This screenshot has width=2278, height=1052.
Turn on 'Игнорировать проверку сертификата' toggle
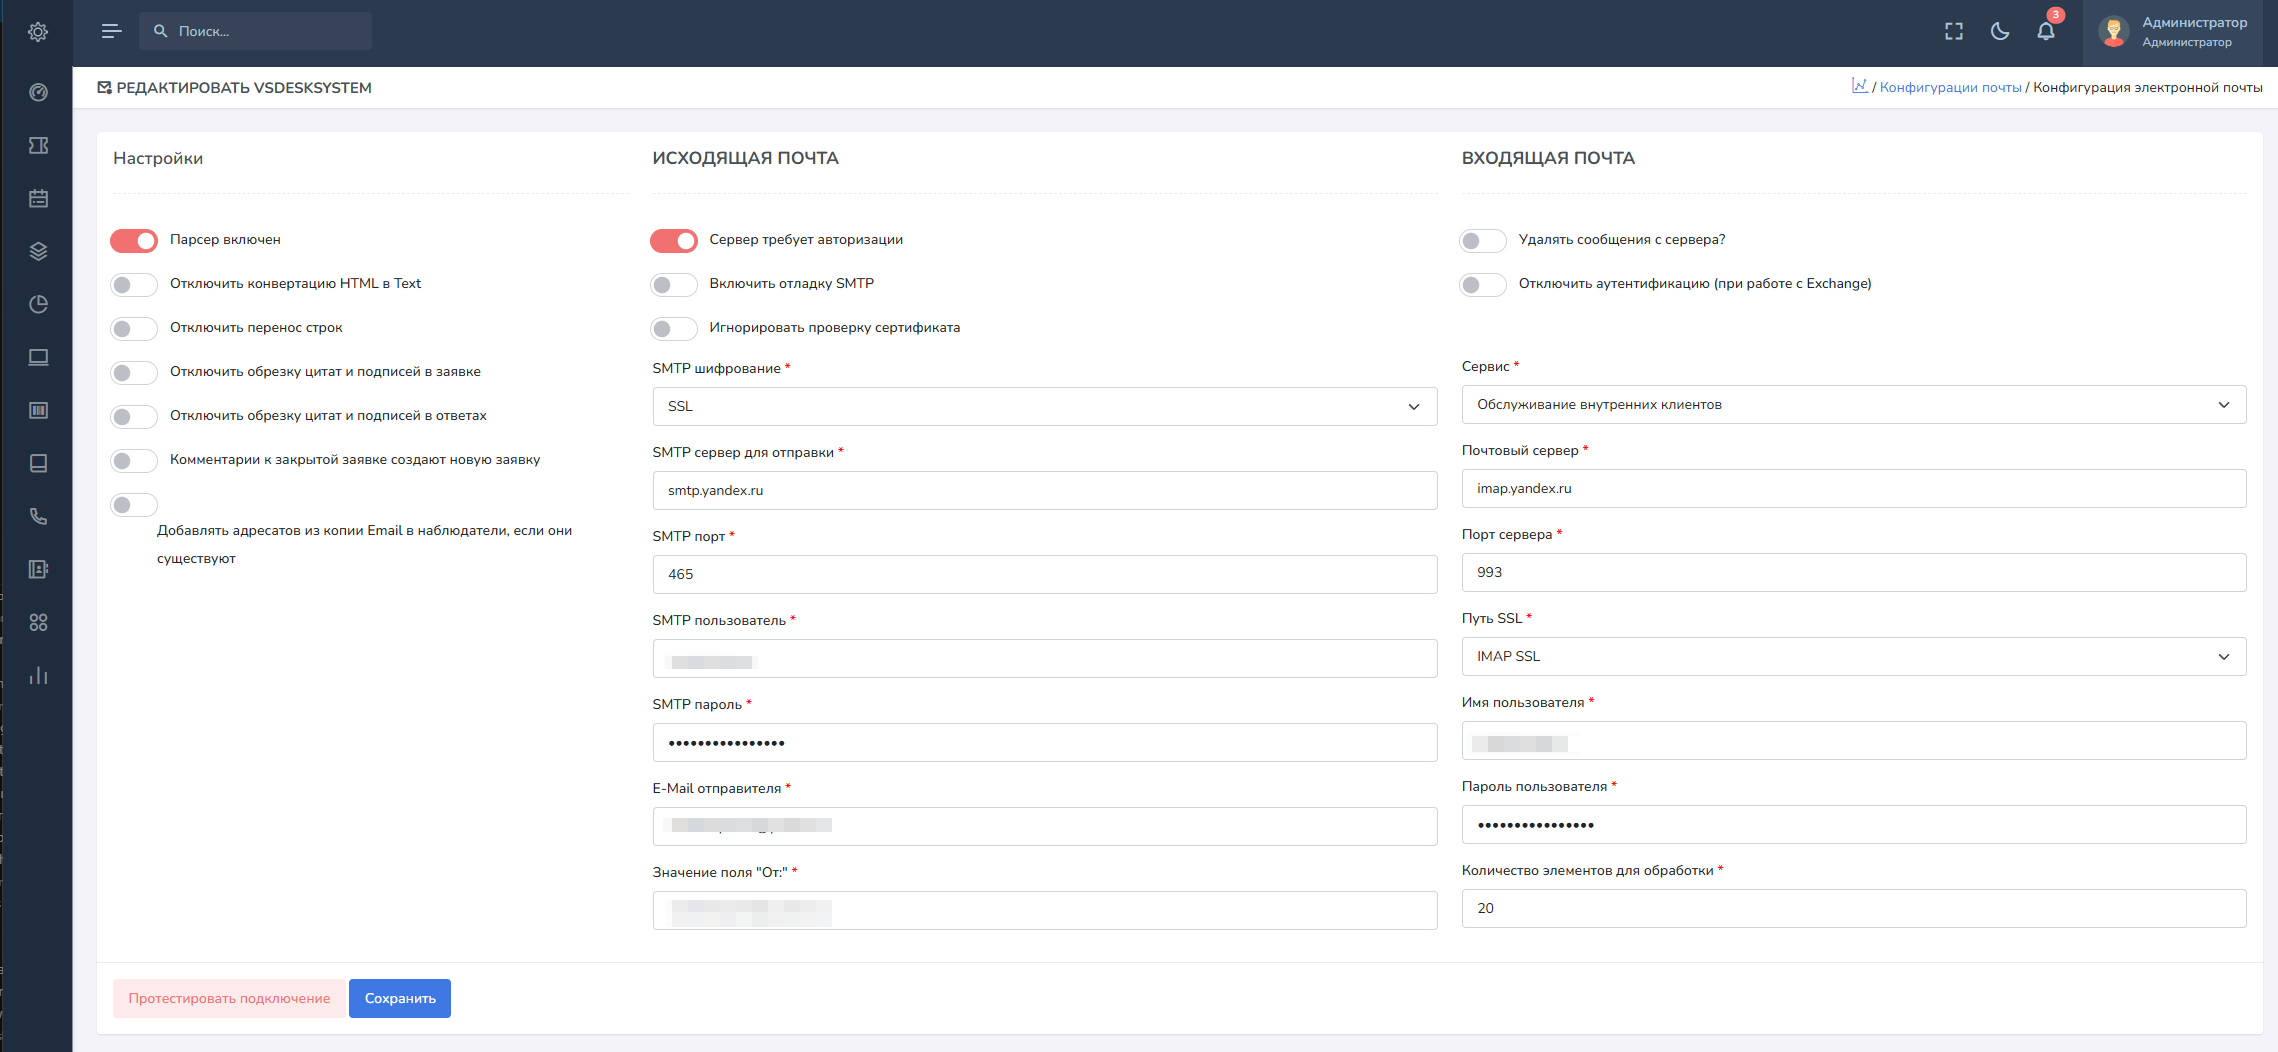(674, 329)
